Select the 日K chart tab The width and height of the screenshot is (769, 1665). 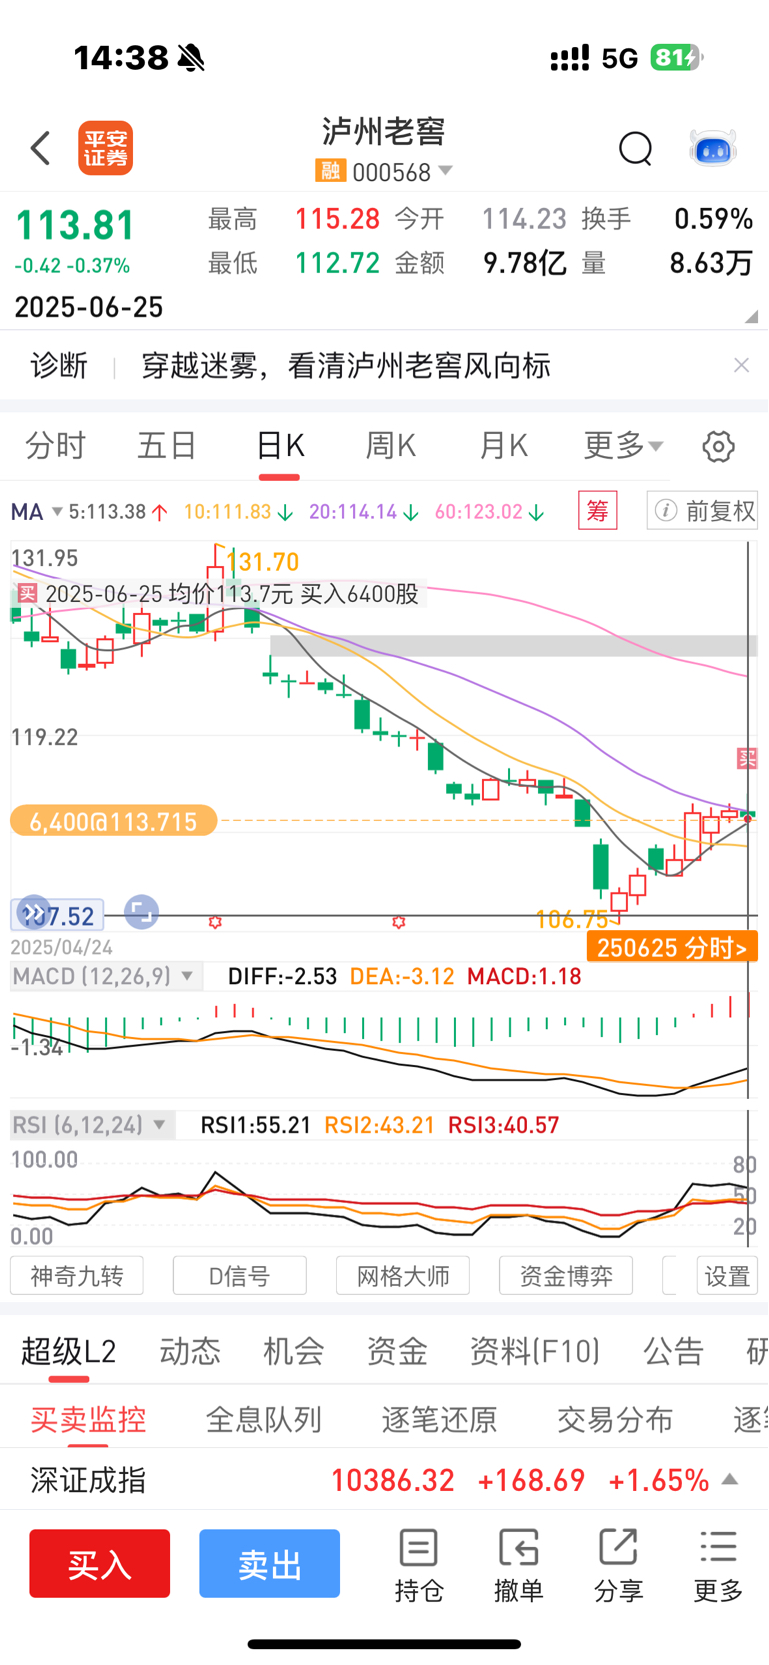(x=280, y=446)
